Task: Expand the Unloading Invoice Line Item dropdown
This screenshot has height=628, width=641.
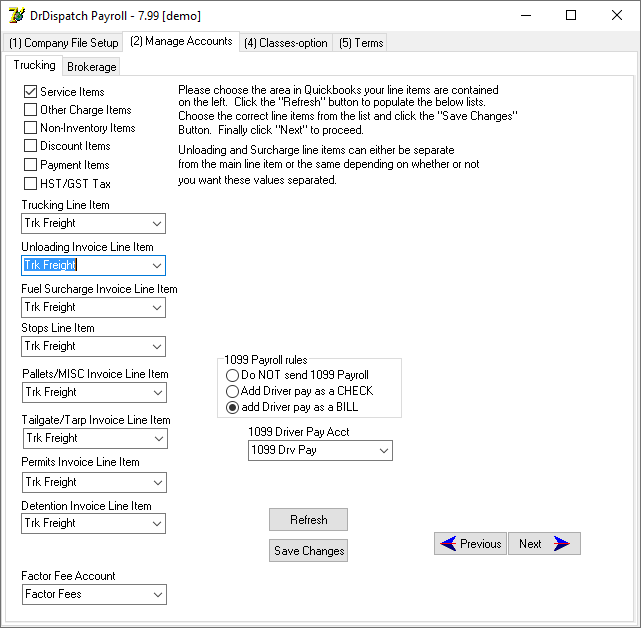Action: coord(157,266)
